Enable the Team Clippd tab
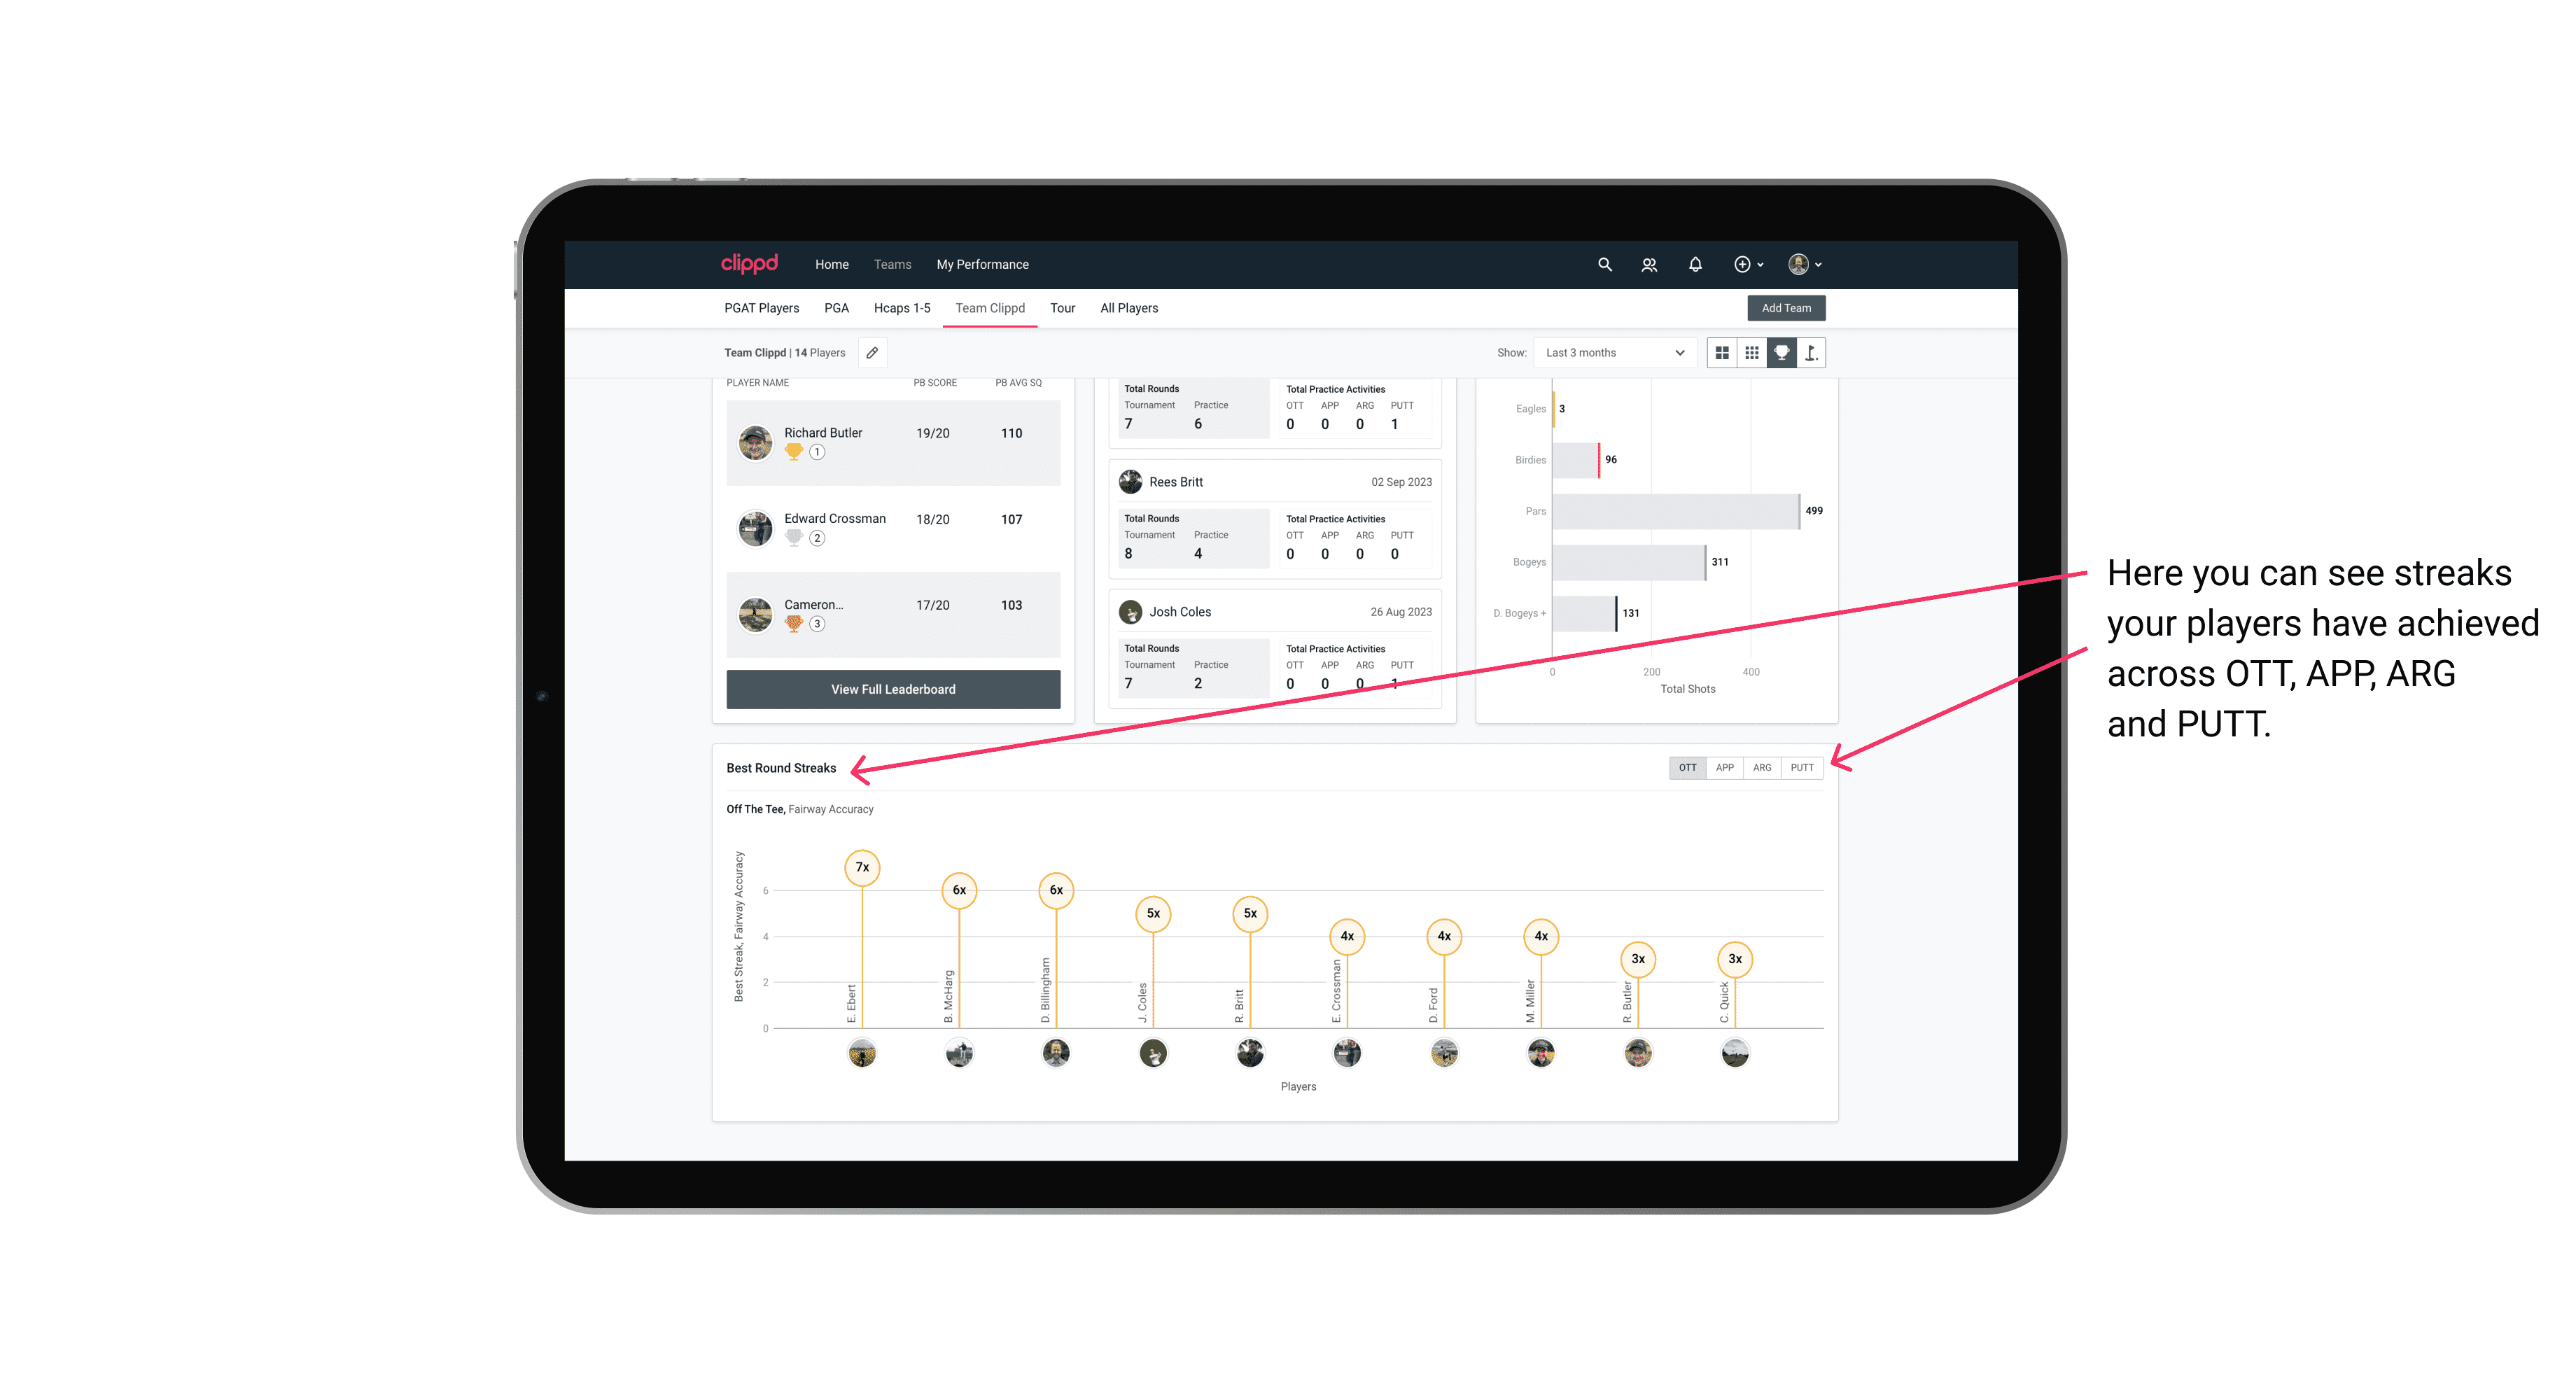2576x1386 pixels. tap(990, 309)
